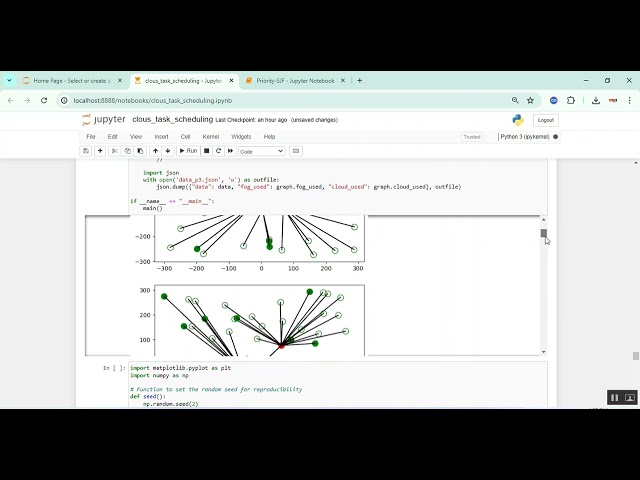Click the Jupyter logo

pos(104,120)
